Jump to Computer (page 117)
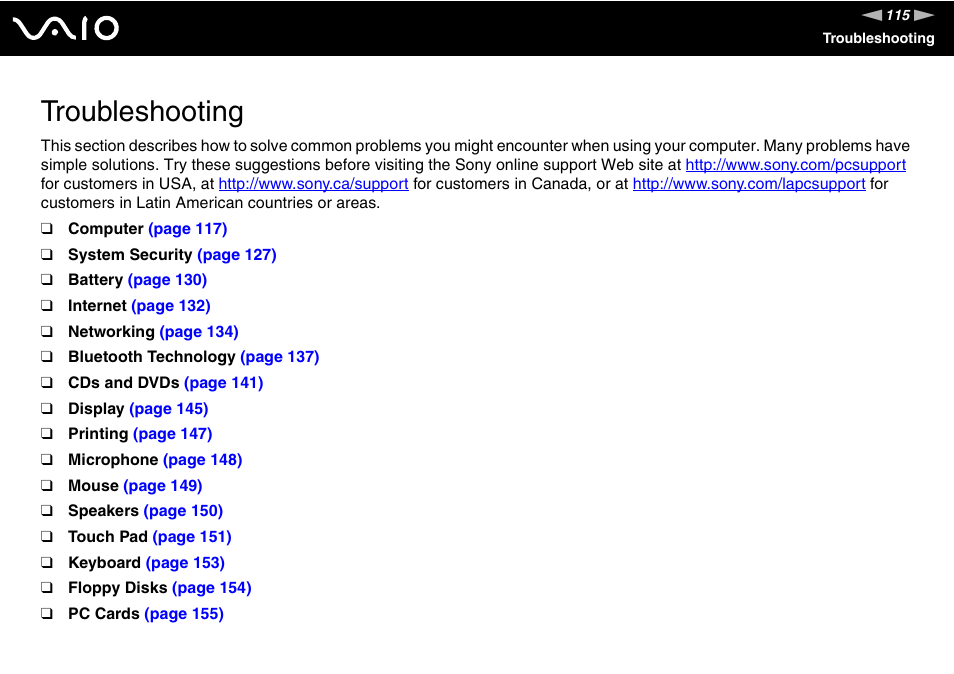The image size is (954, 674). [x=187, y=229]
